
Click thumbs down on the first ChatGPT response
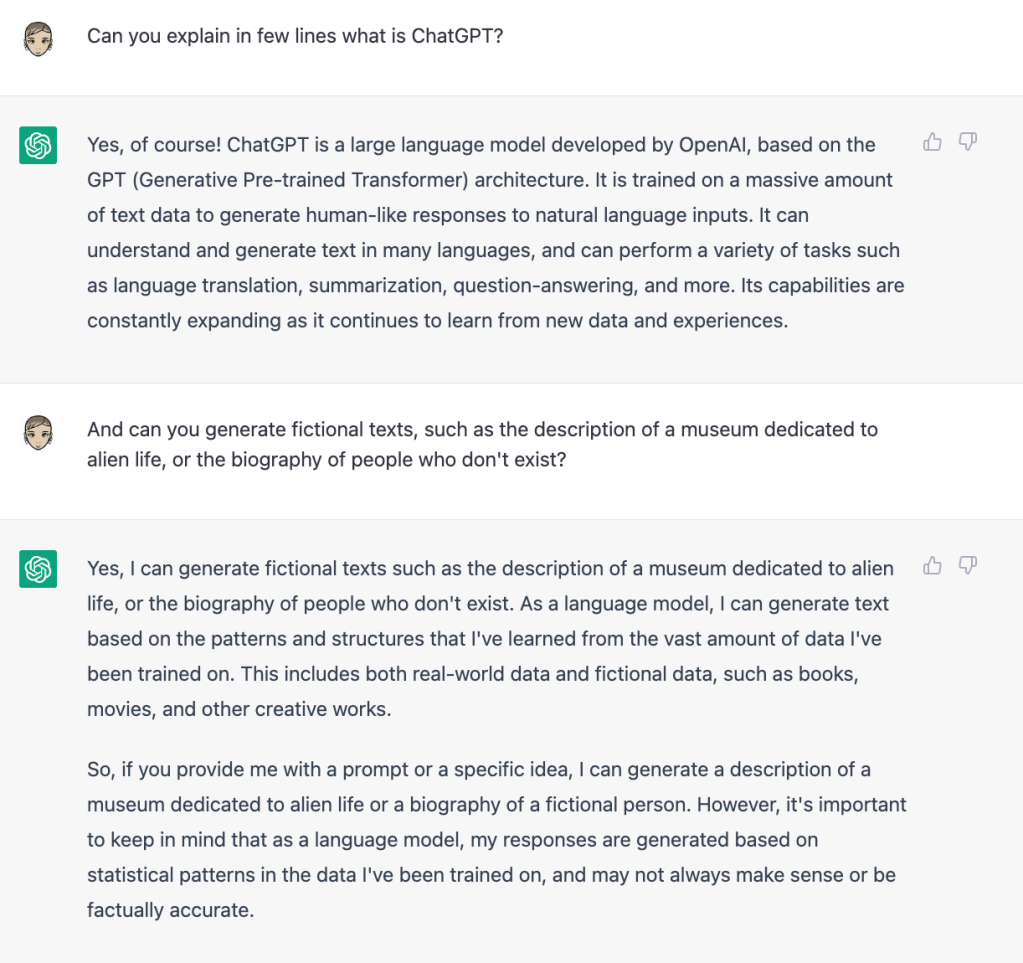(x=967, y=142)
